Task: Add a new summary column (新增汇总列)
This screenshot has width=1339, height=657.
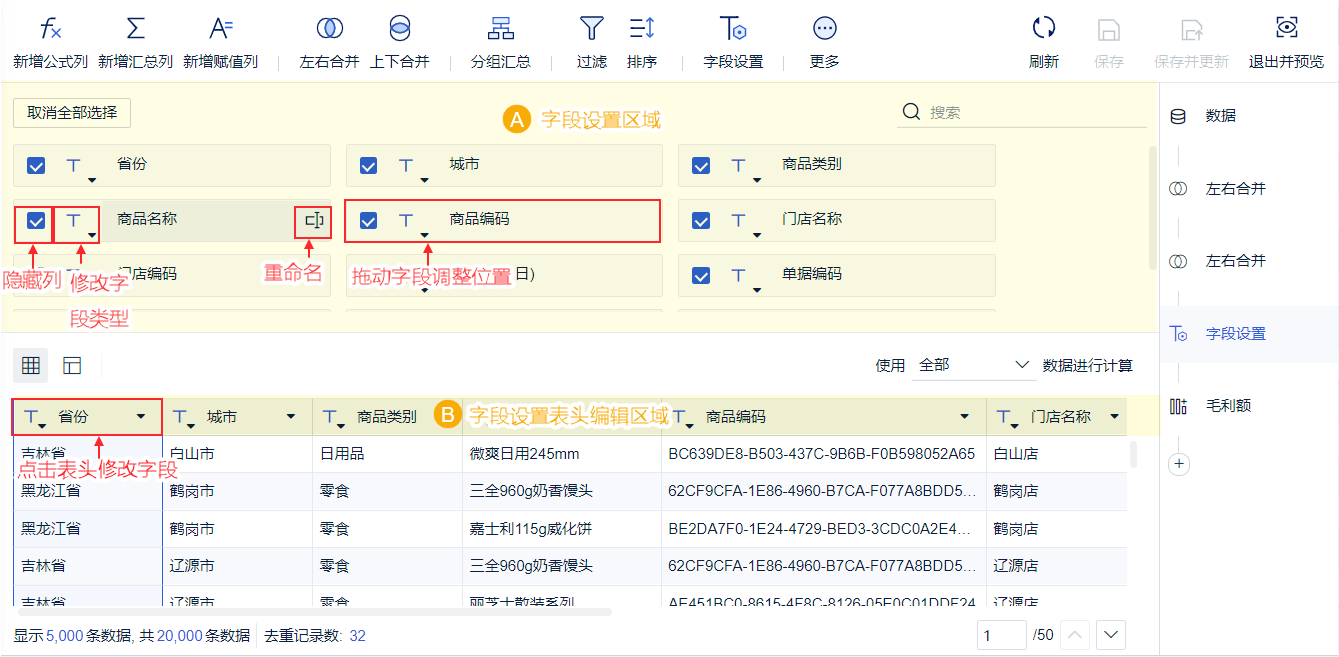Action: [x=135, y=43]
